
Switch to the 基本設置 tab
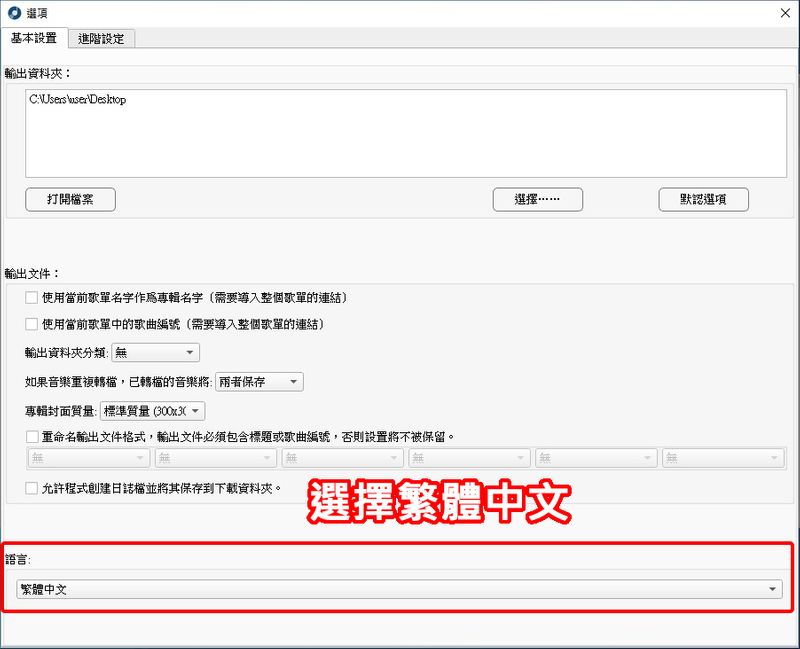pos(34,38)
